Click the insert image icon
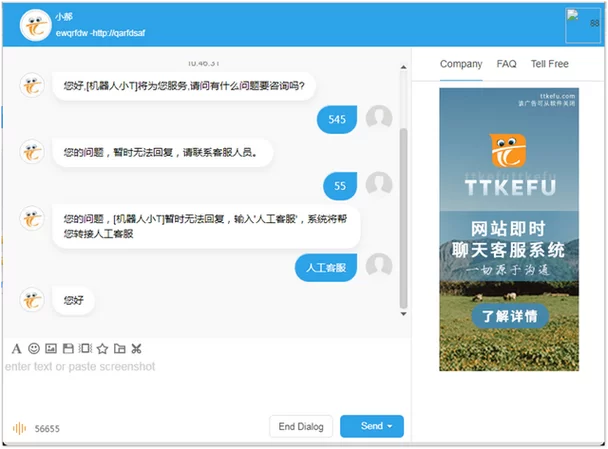Viewport: 608px width, 449px height. (x=51, y=349)
